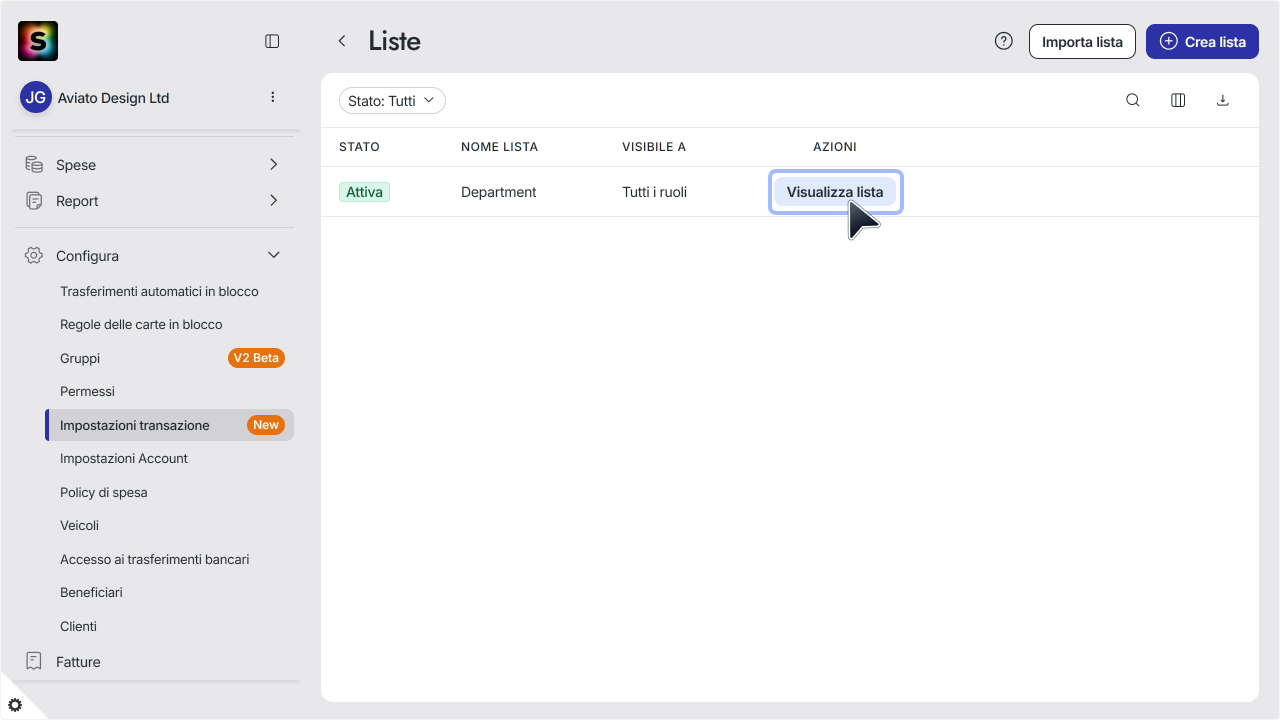Click the gear icon in bottom-left corner
This screenshot has width=1280, height=720.
coord(15,705)
